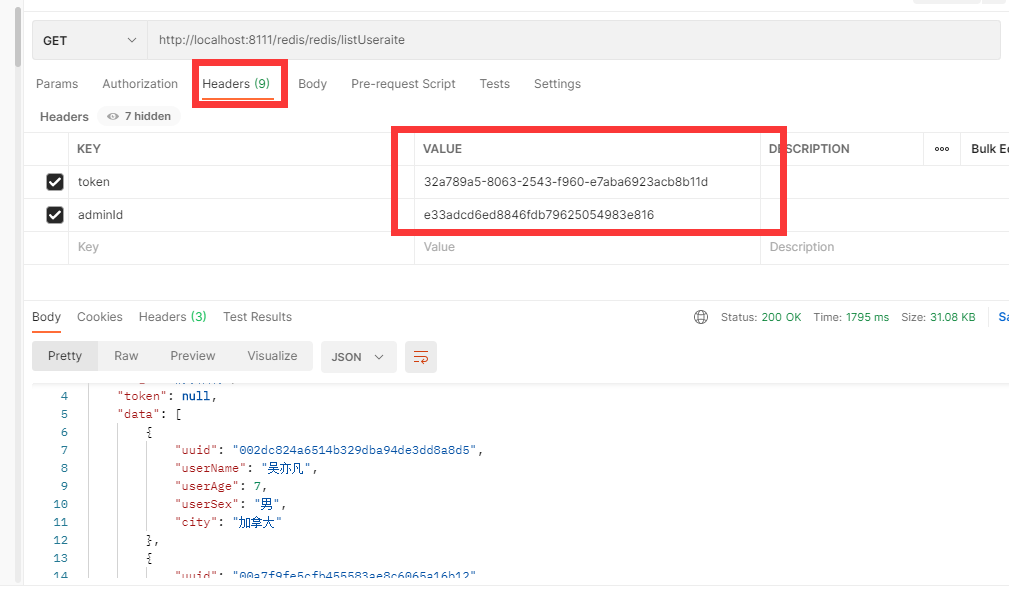Open the HTTP method dropdown showing GET
The height and width of the screenshot is (594, 1009).
[x=88, y=39]
